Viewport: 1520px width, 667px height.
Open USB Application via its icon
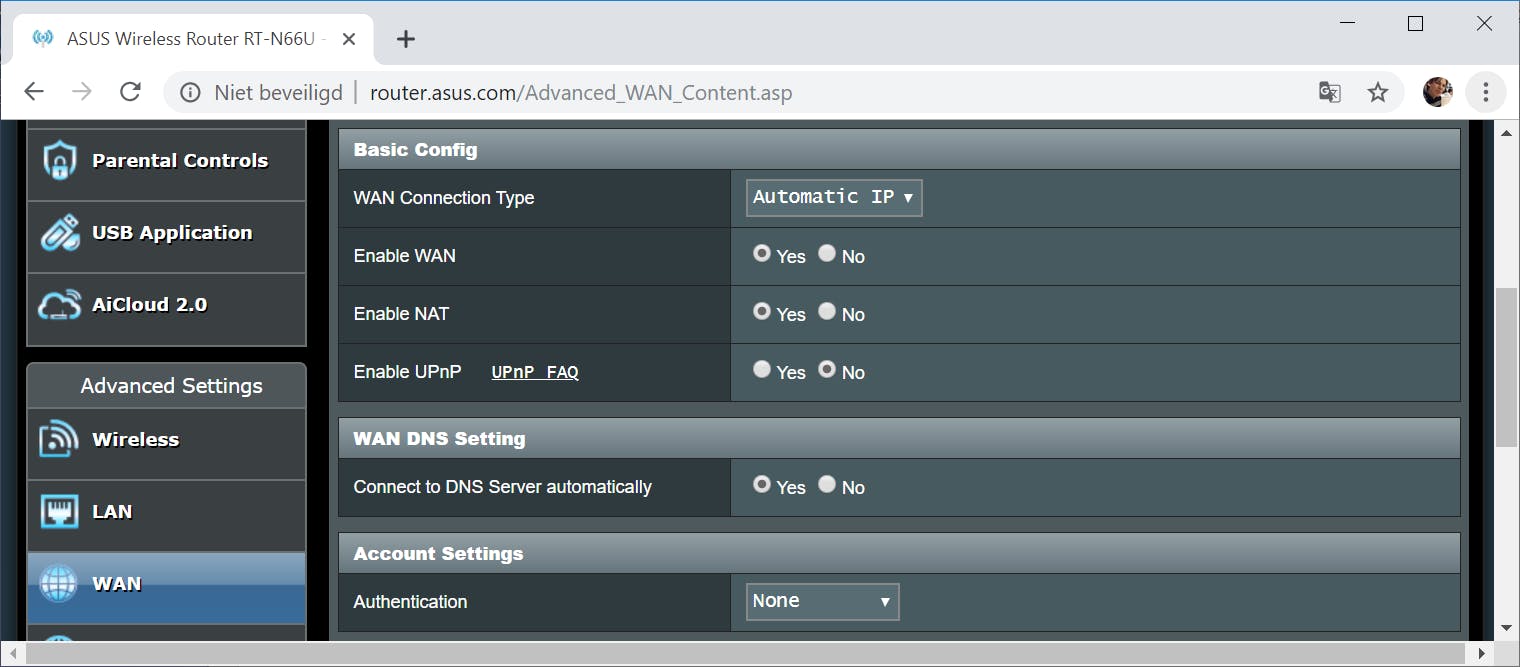(60, 233)
